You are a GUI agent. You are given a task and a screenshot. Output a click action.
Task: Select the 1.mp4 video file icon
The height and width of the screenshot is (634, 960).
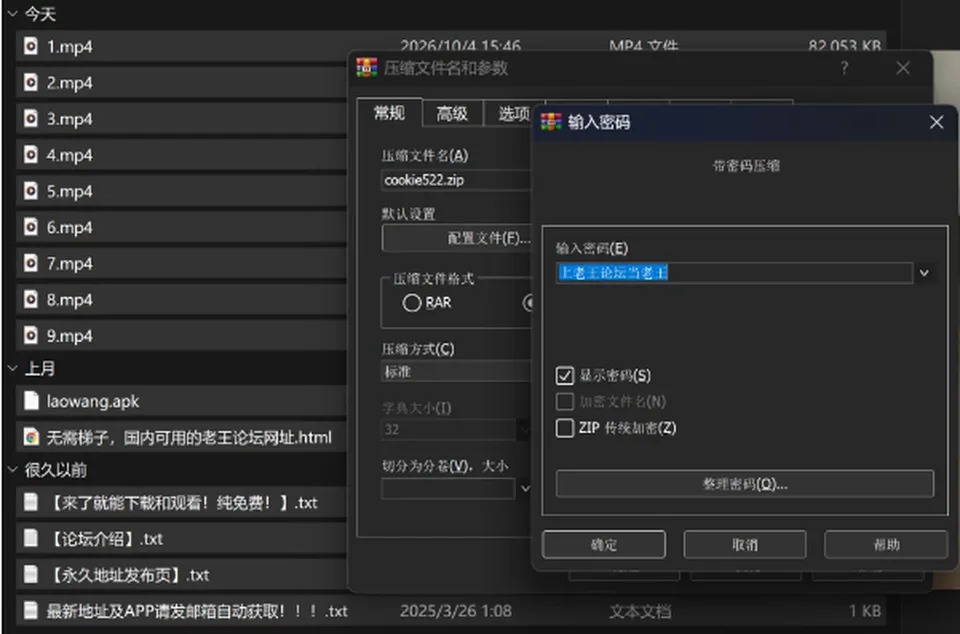[x=31, y=46]
